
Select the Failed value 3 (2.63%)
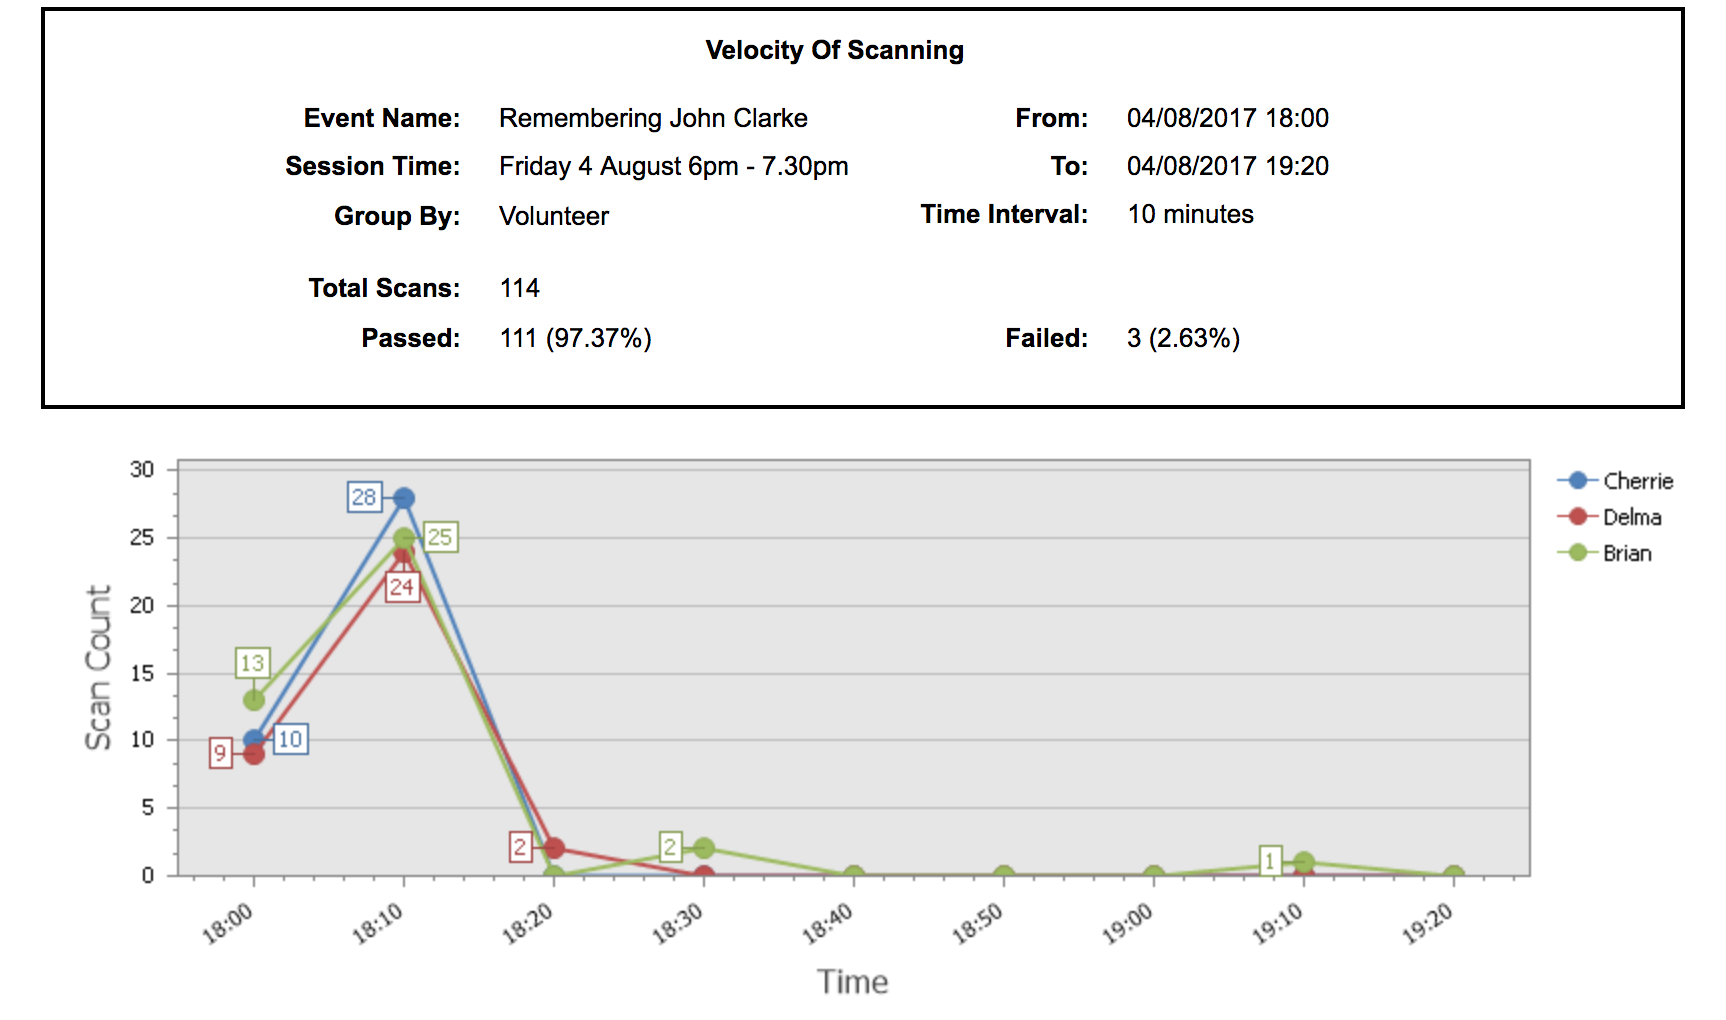click(x=1183, y=338)
